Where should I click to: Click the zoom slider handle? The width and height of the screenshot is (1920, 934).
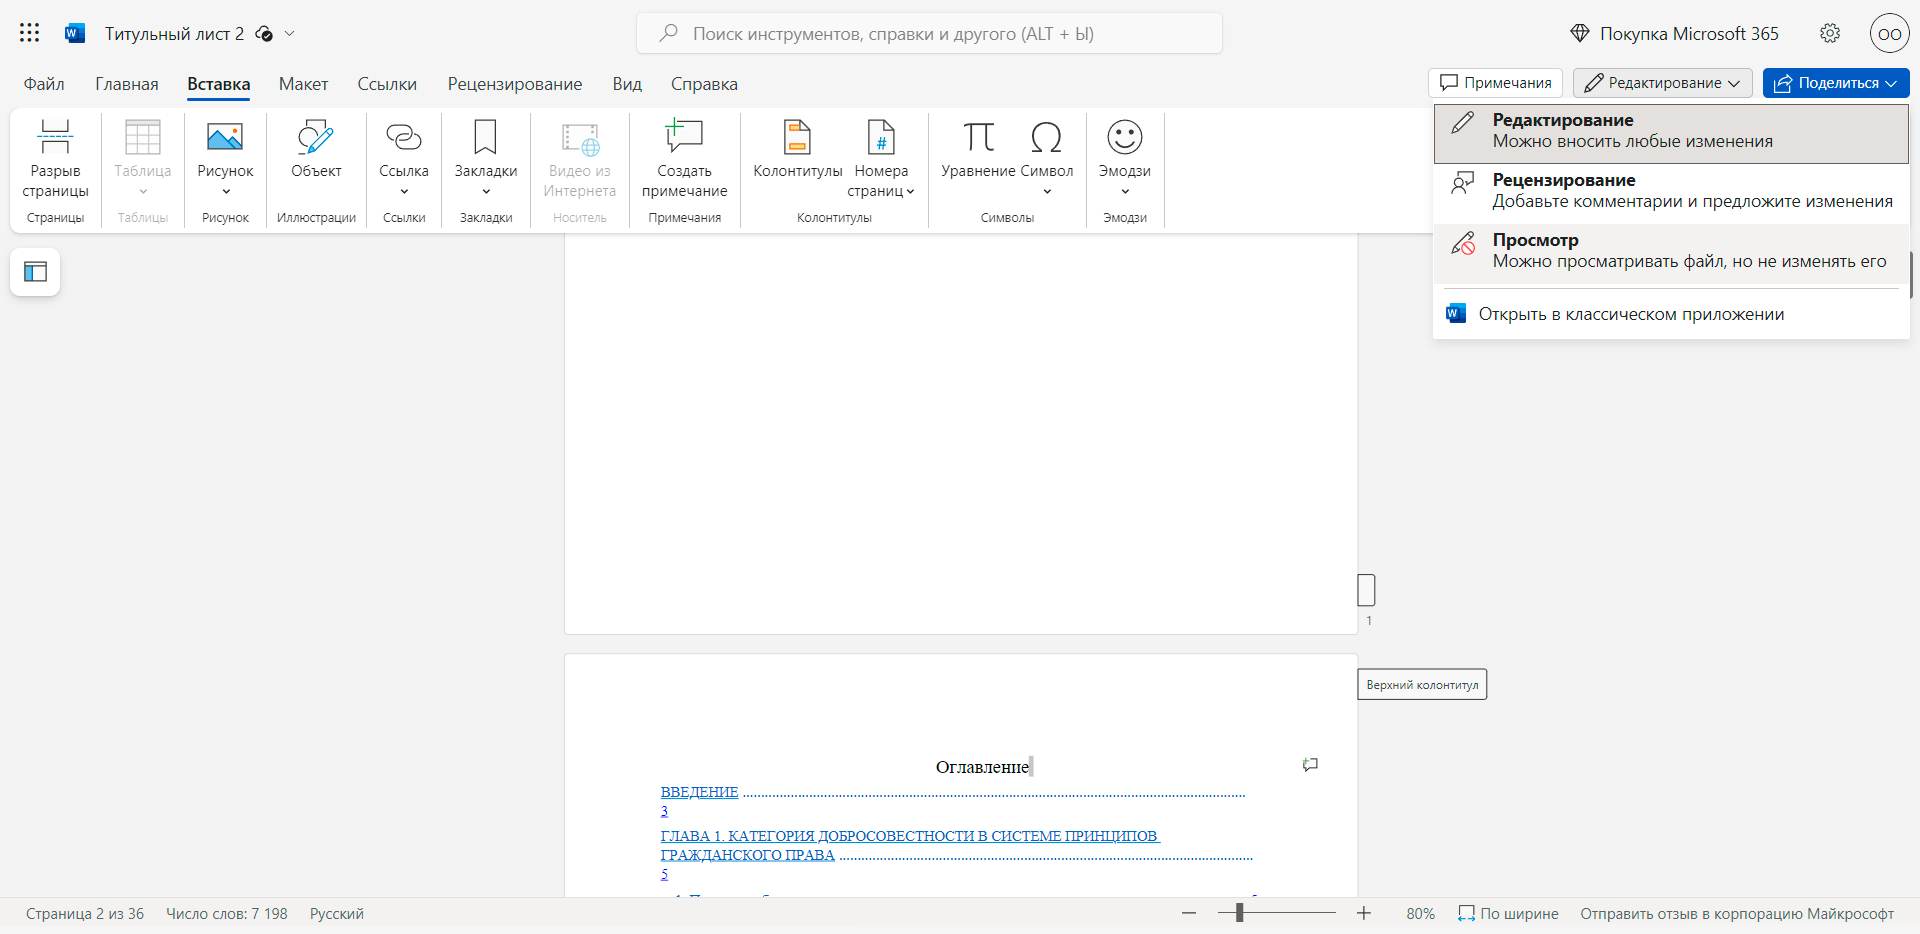pos(1239,913)
